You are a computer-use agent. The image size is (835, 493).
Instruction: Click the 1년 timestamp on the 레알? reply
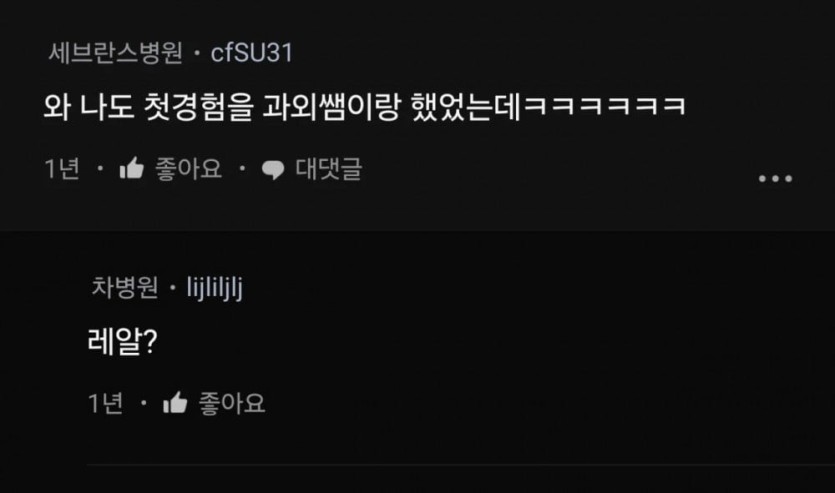pyautogui.click(x=105, y=403)
